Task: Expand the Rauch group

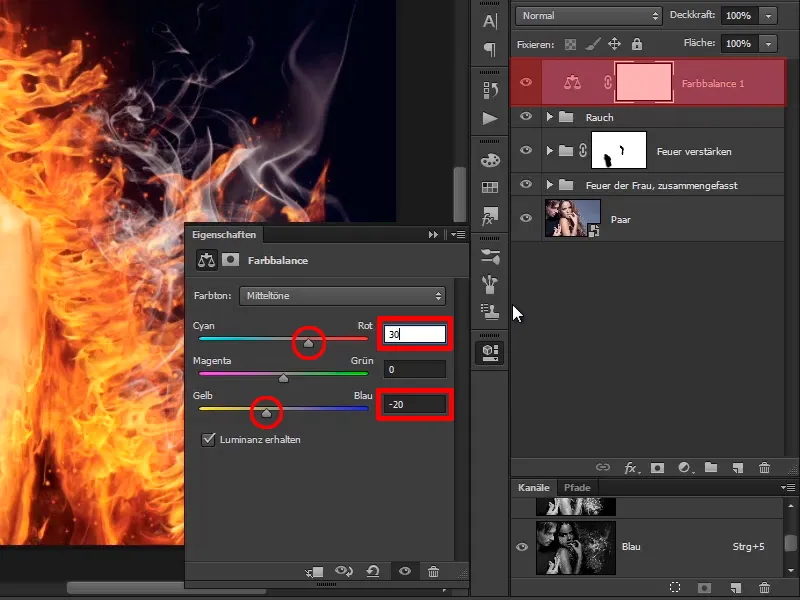Action: coord(549,117)
